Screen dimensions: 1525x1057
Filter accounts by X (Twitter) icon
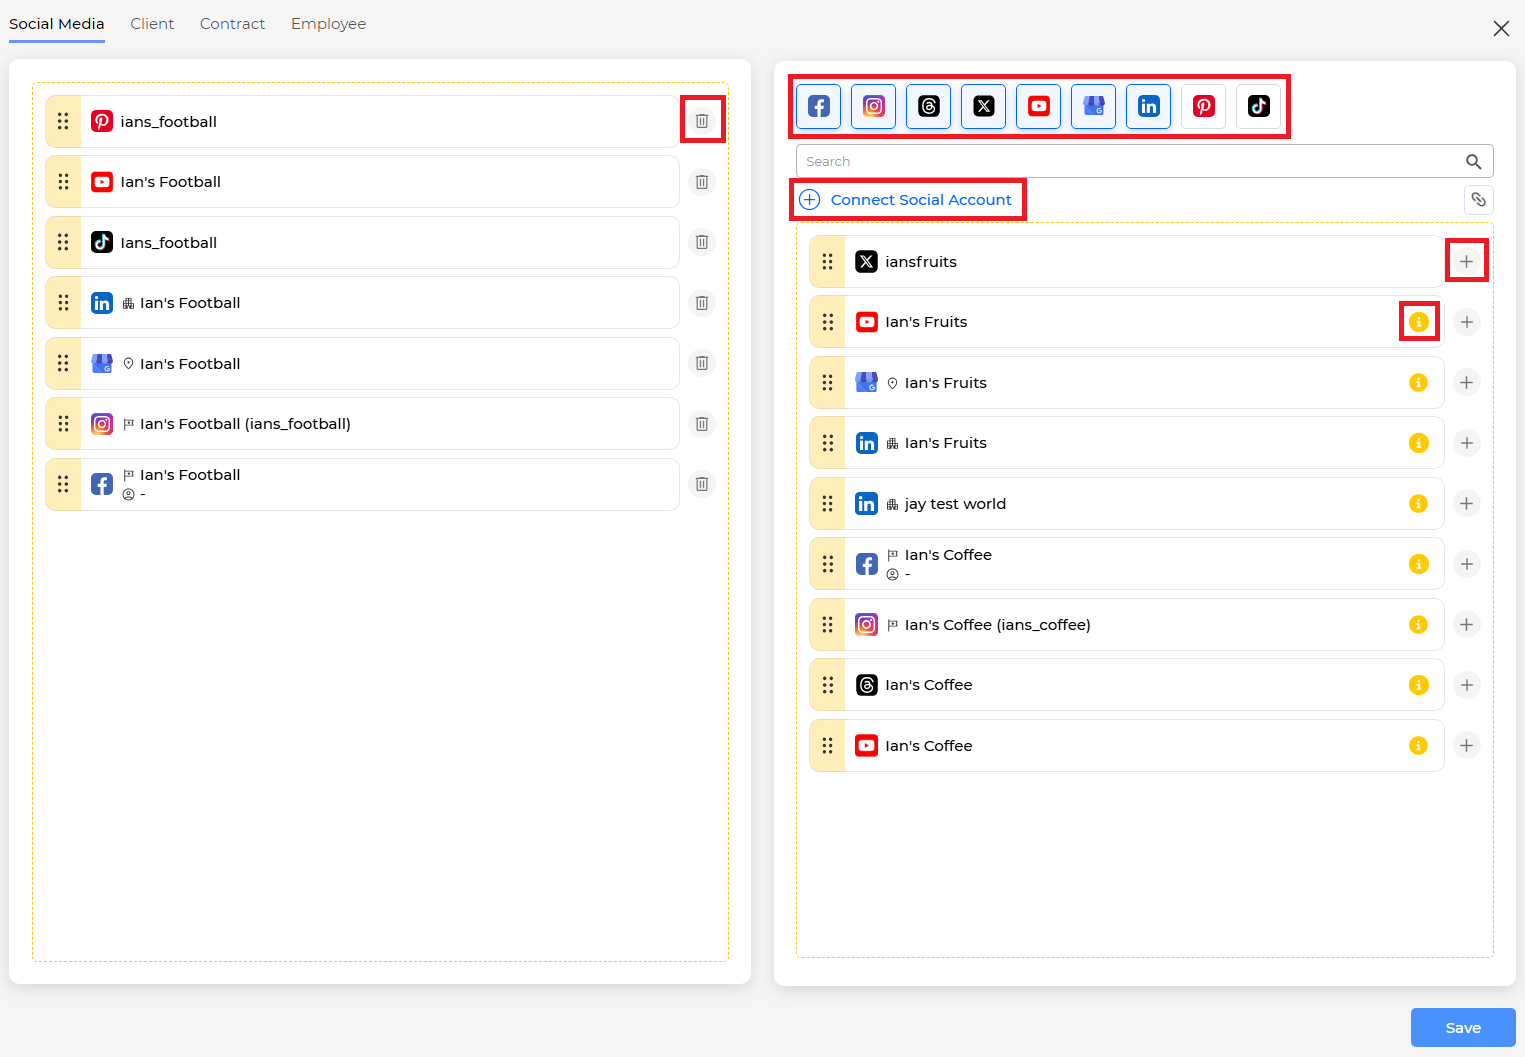click(984, 106)
